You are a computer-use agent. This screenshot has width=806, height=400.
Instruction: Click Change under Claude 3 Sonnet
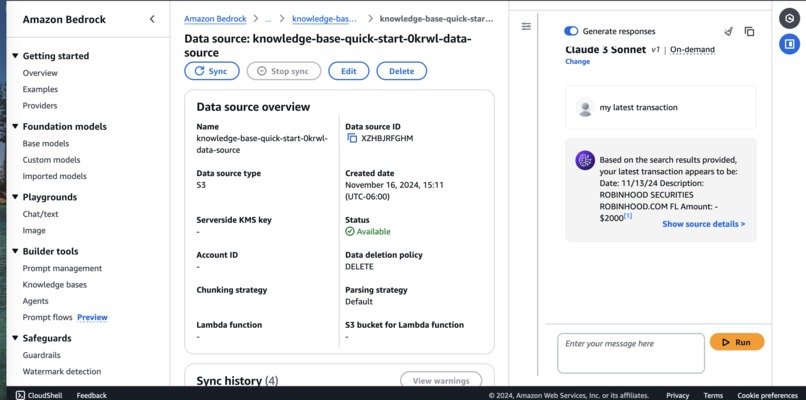(x=578, y=61)
